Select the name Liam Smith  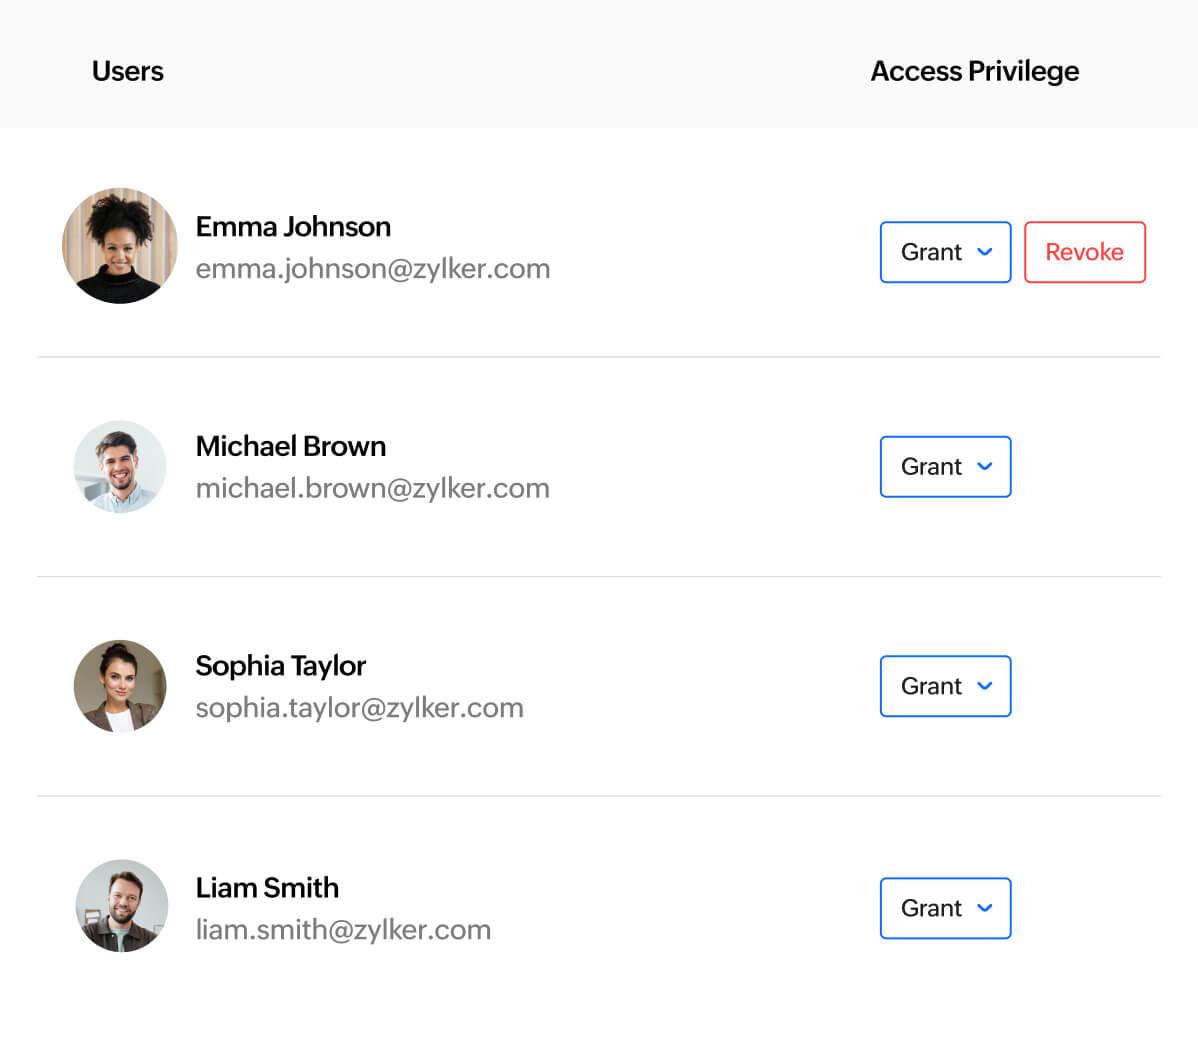267,888
